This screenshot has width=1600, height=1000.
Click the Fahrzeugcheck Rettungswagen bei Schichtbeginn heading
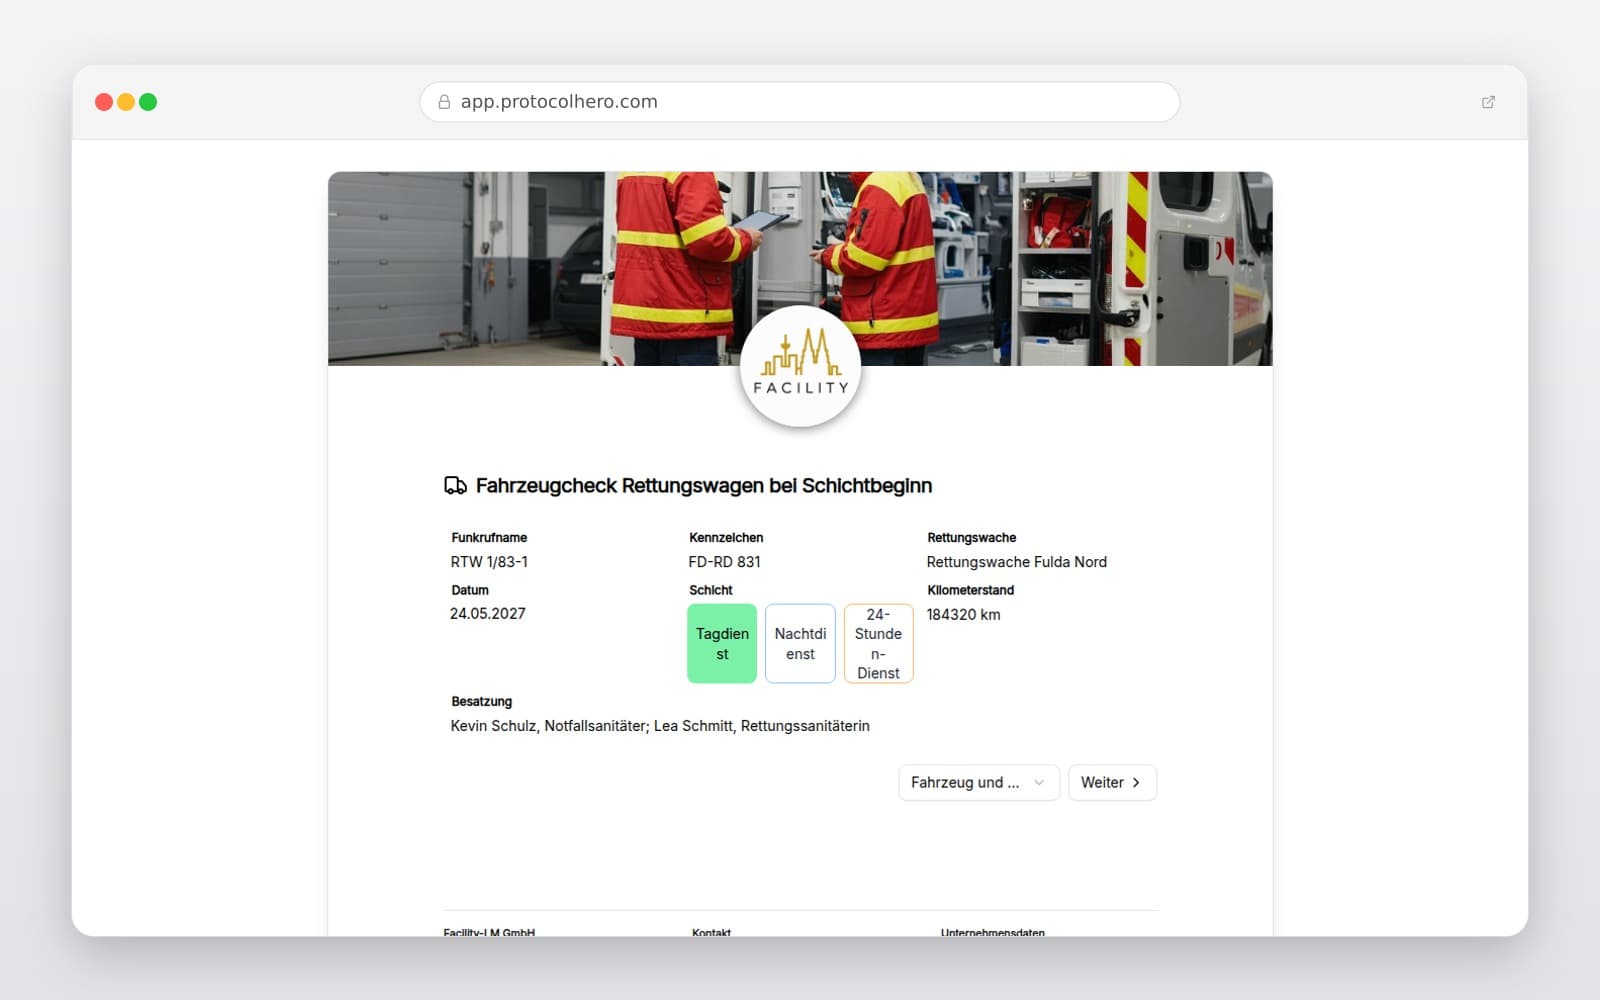[704, 486]
